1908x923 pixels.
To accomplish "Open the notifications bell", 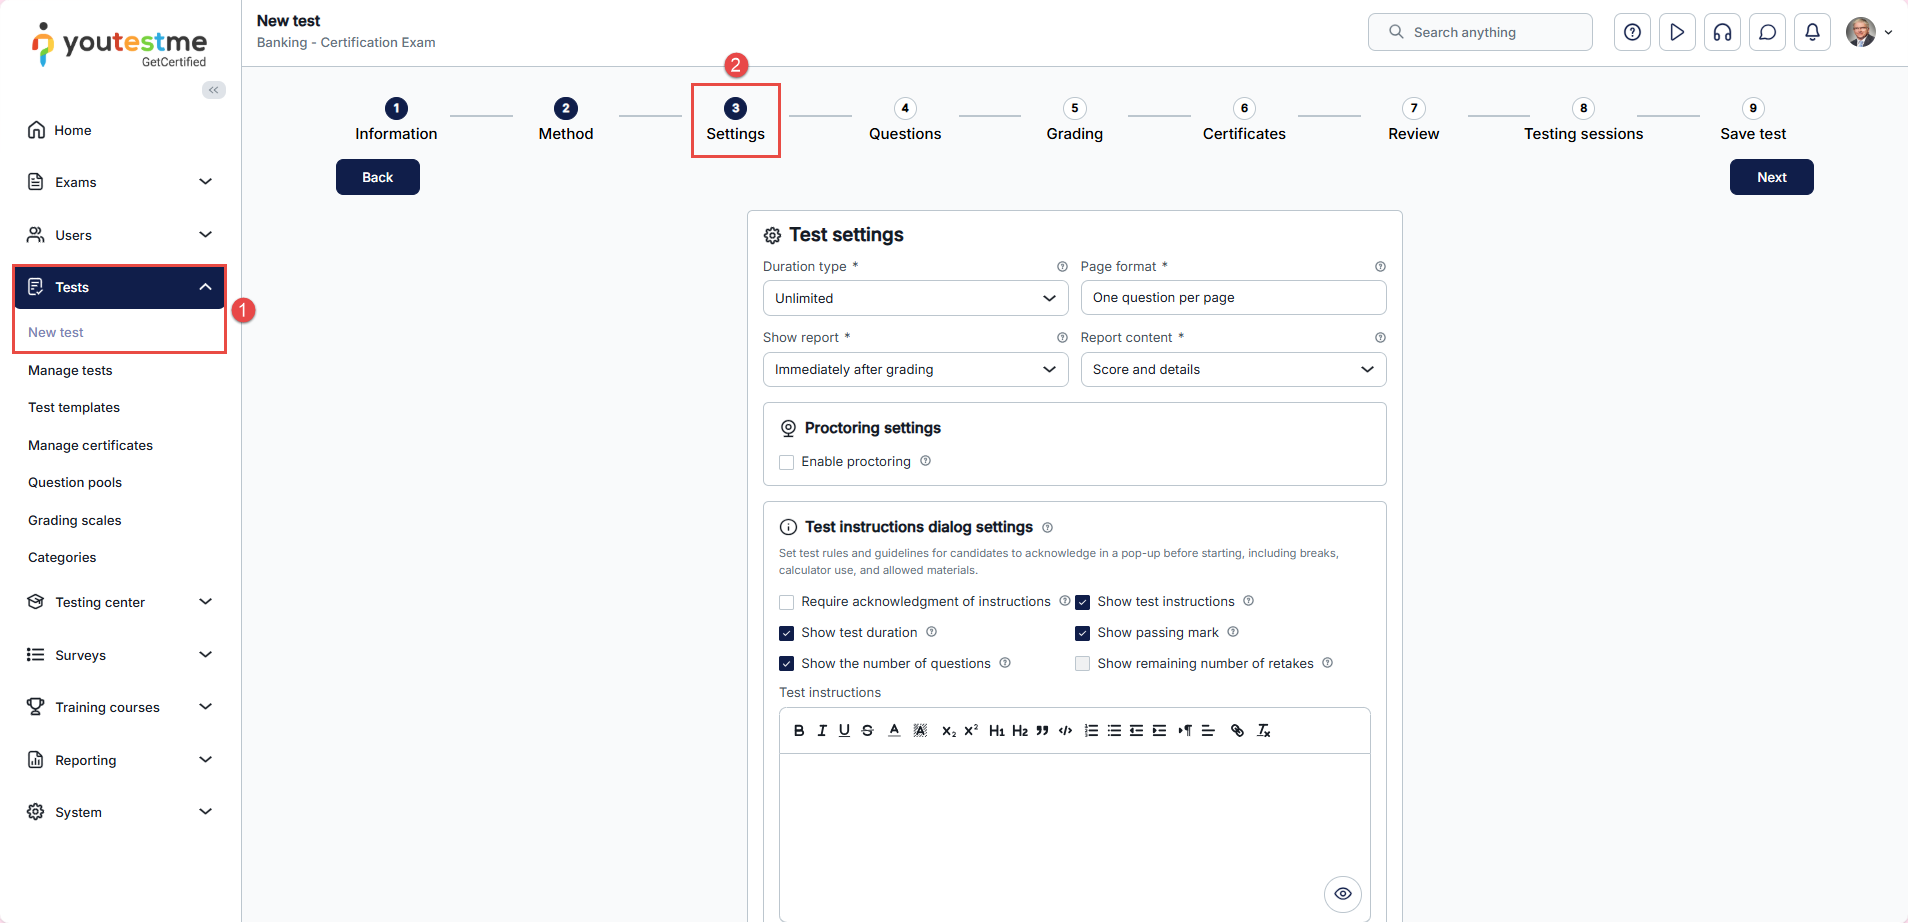I will click(x=1812, y=32).
